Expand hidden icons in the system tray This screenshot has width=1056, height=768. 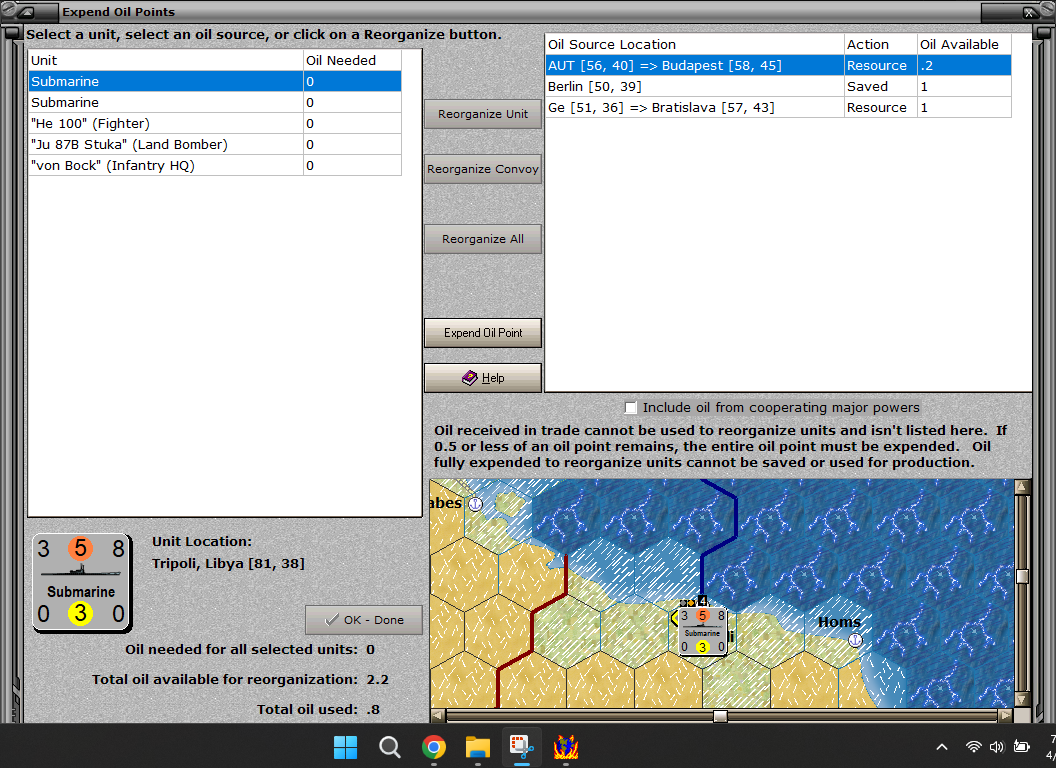941,747
